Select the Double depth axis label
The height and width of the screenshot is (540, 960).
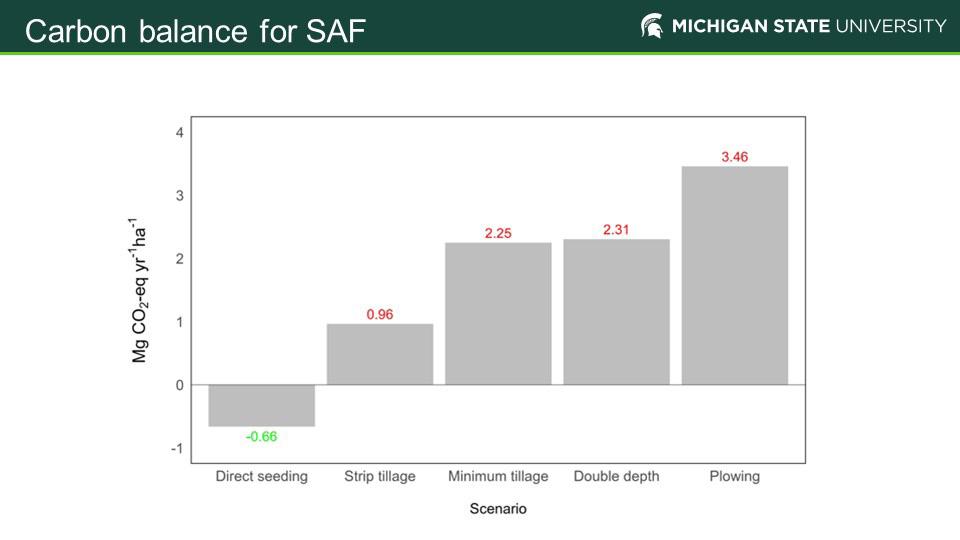pyautogui.click(x=616, y=476)
